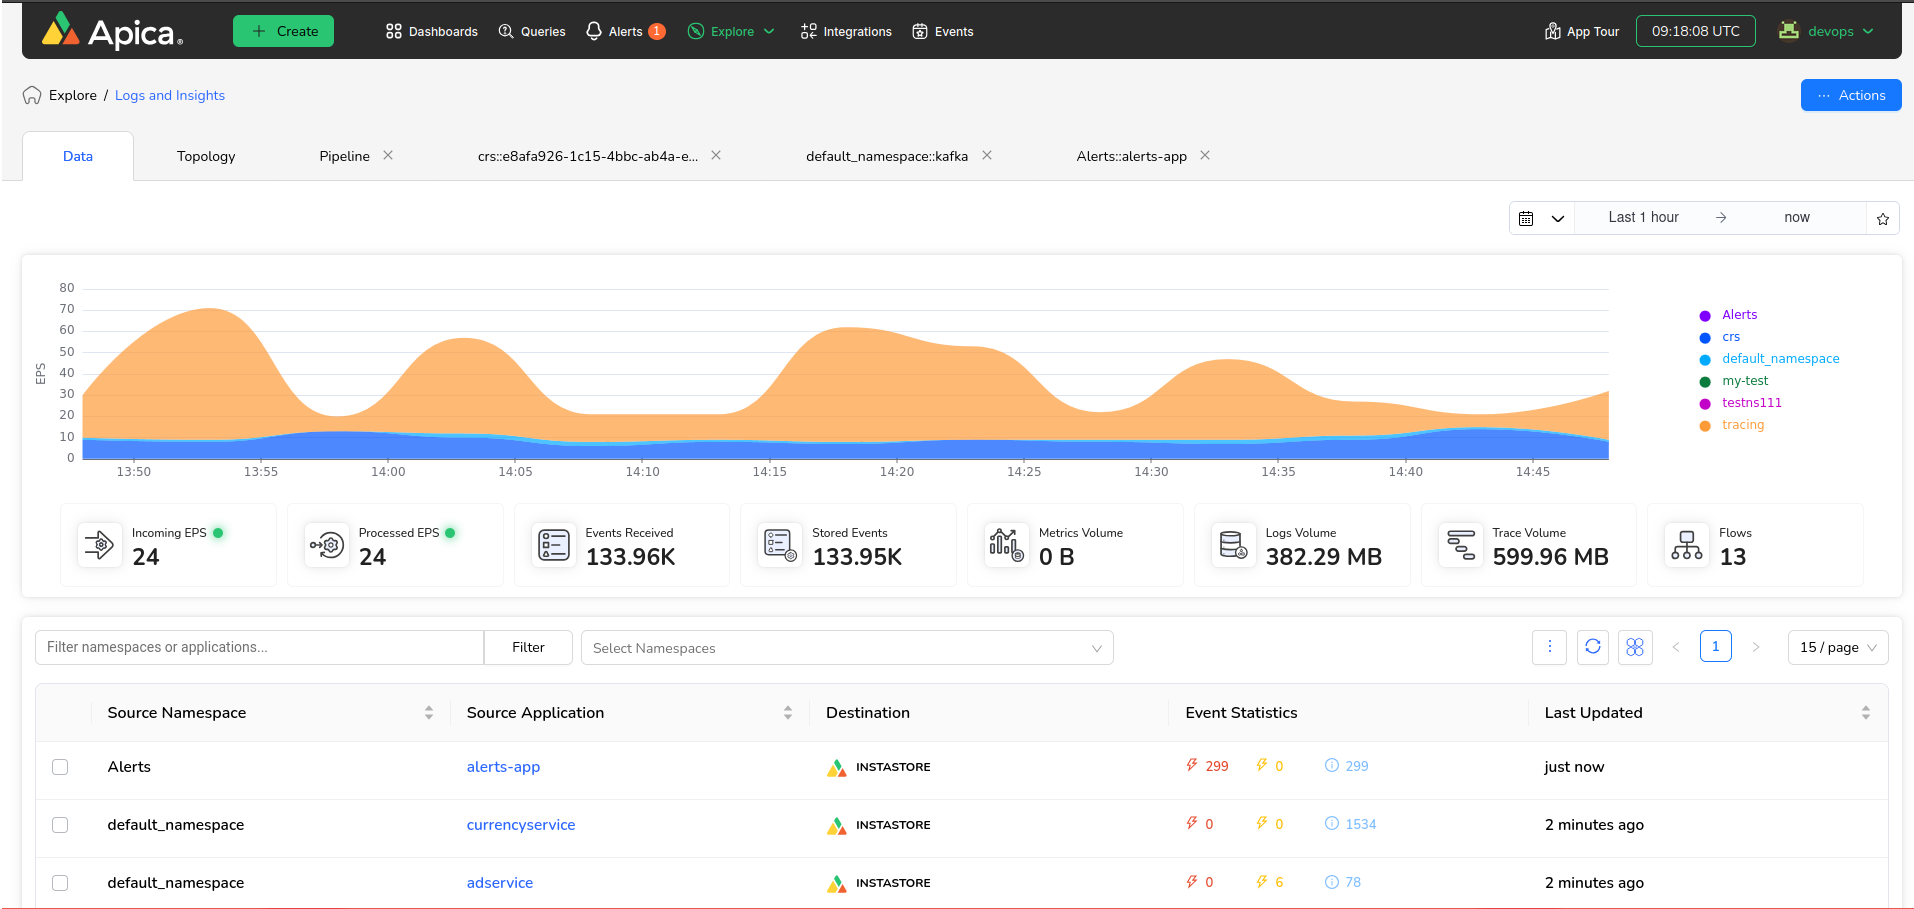
Task: Click the tracing legend color dot
Action: pyautogui.click(x=1705, y=426)
